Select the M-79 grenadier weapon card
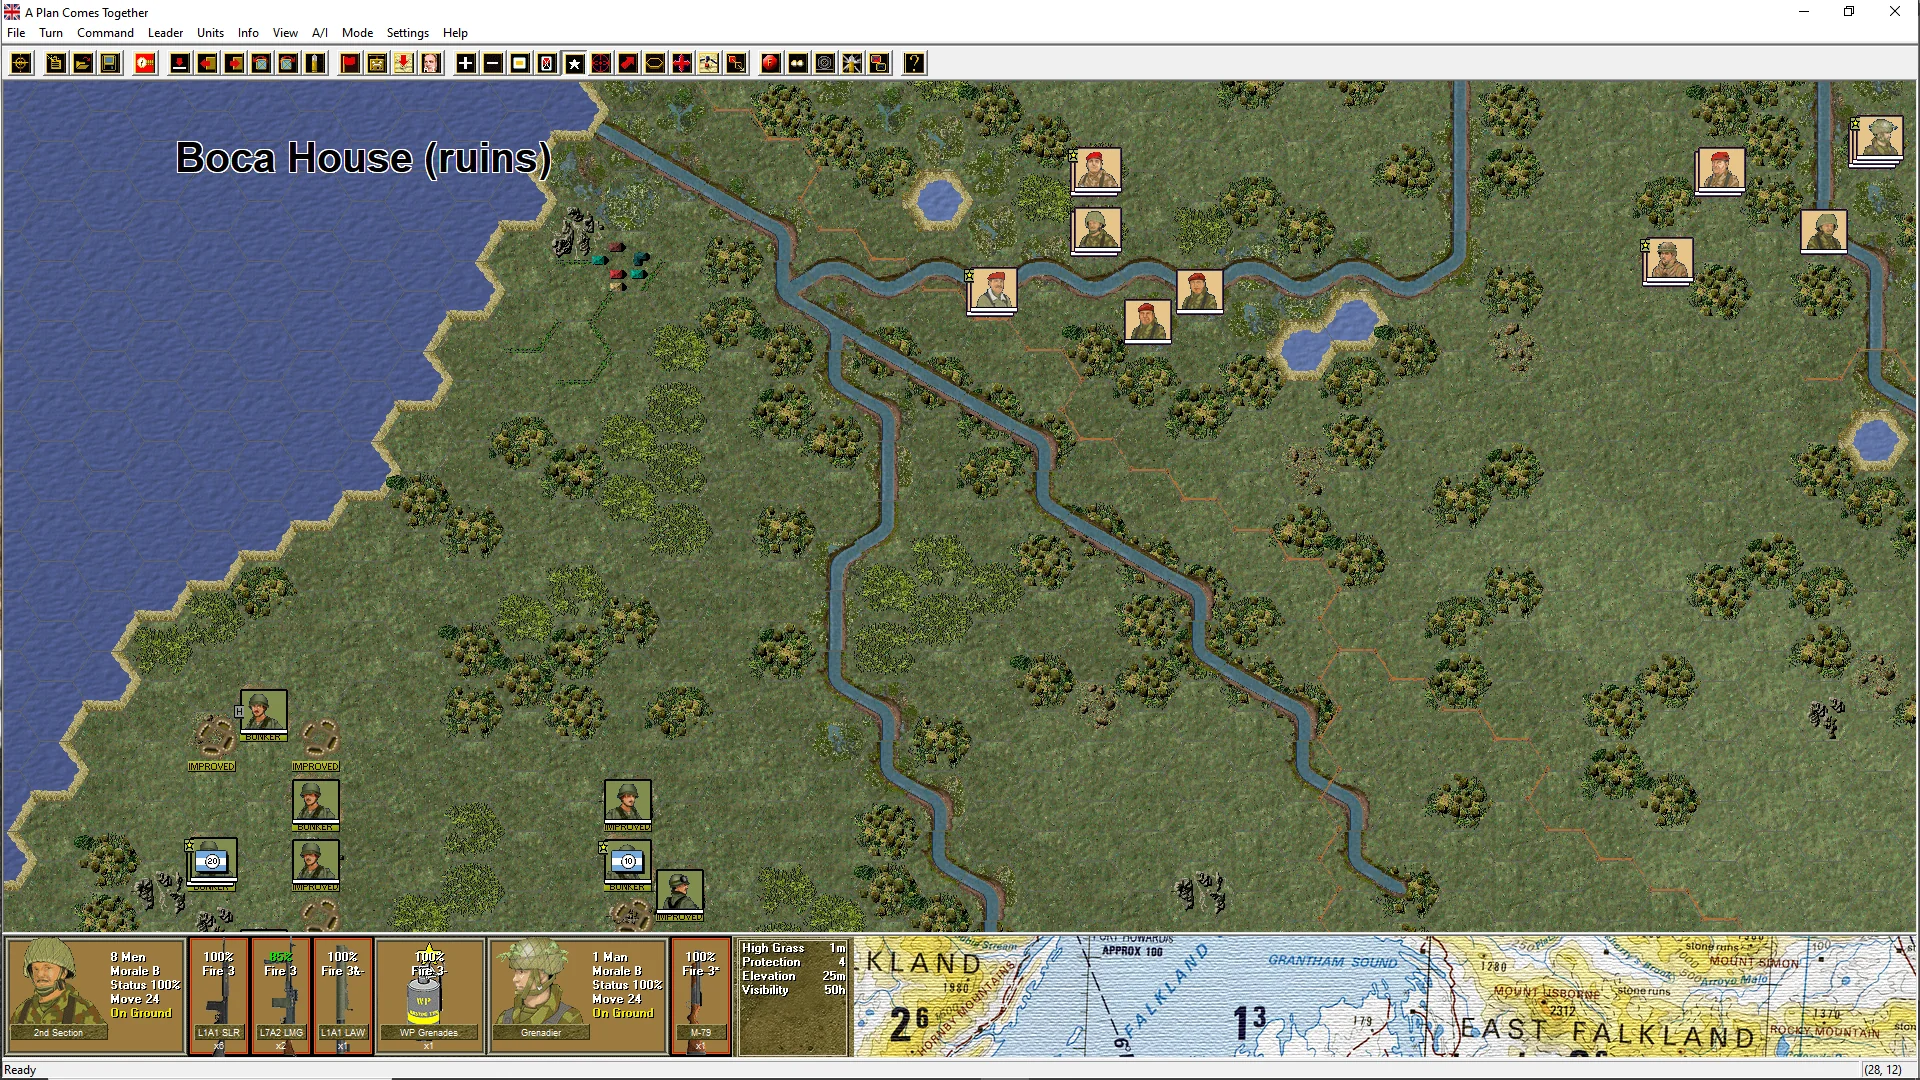The height and width of the screenshot is (1080, 1920). [x=700, y=995]
